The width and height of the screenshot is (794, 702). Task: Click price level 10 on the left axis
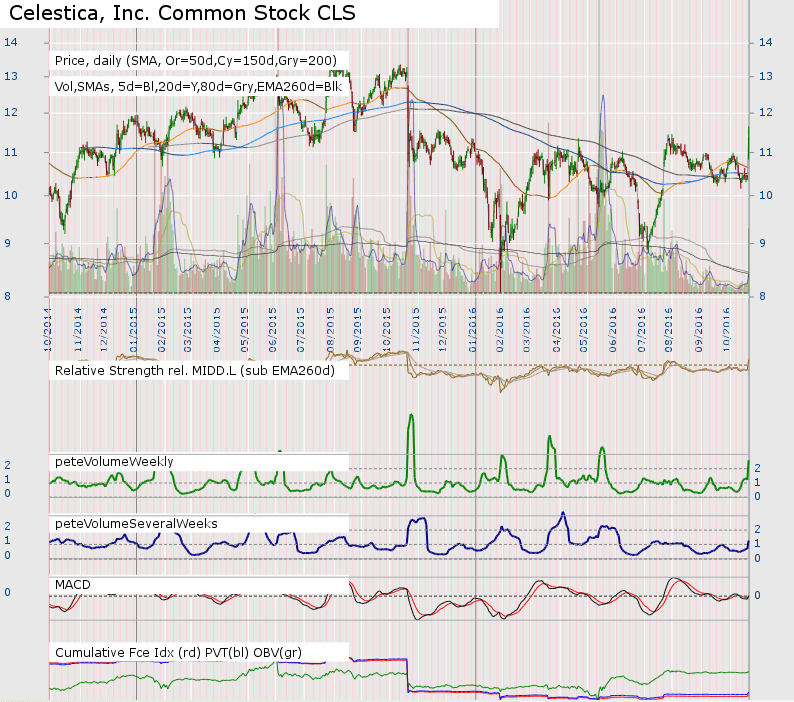coord(11,195)
